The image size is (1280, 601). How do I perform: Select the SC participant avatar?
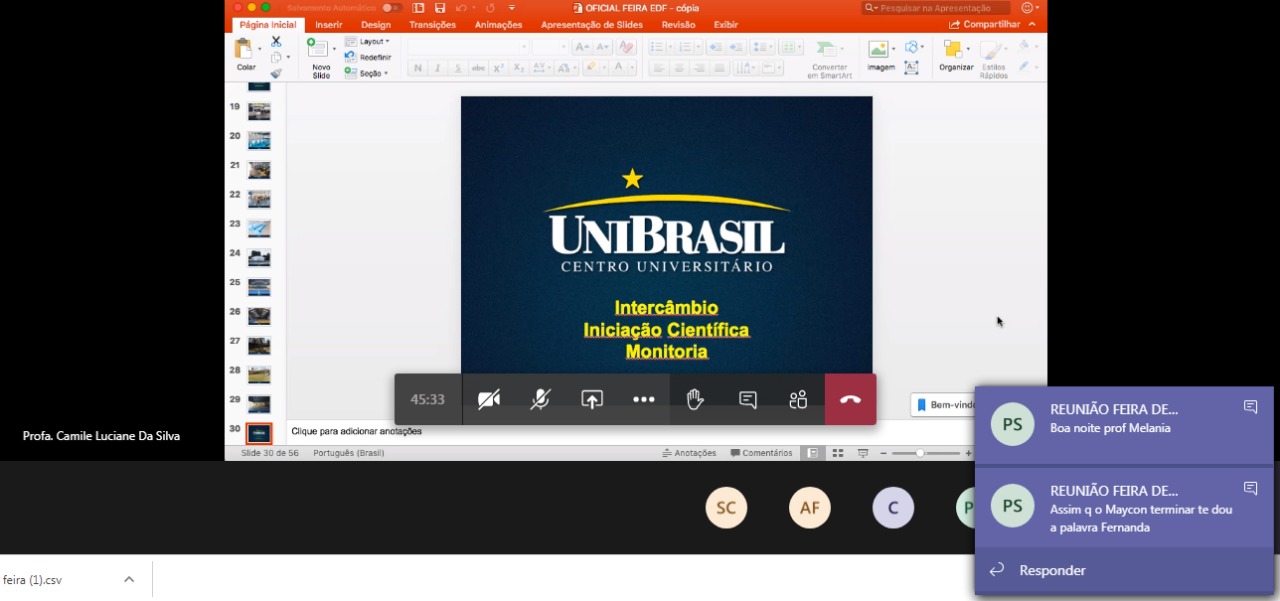click(x=726, y=508)
